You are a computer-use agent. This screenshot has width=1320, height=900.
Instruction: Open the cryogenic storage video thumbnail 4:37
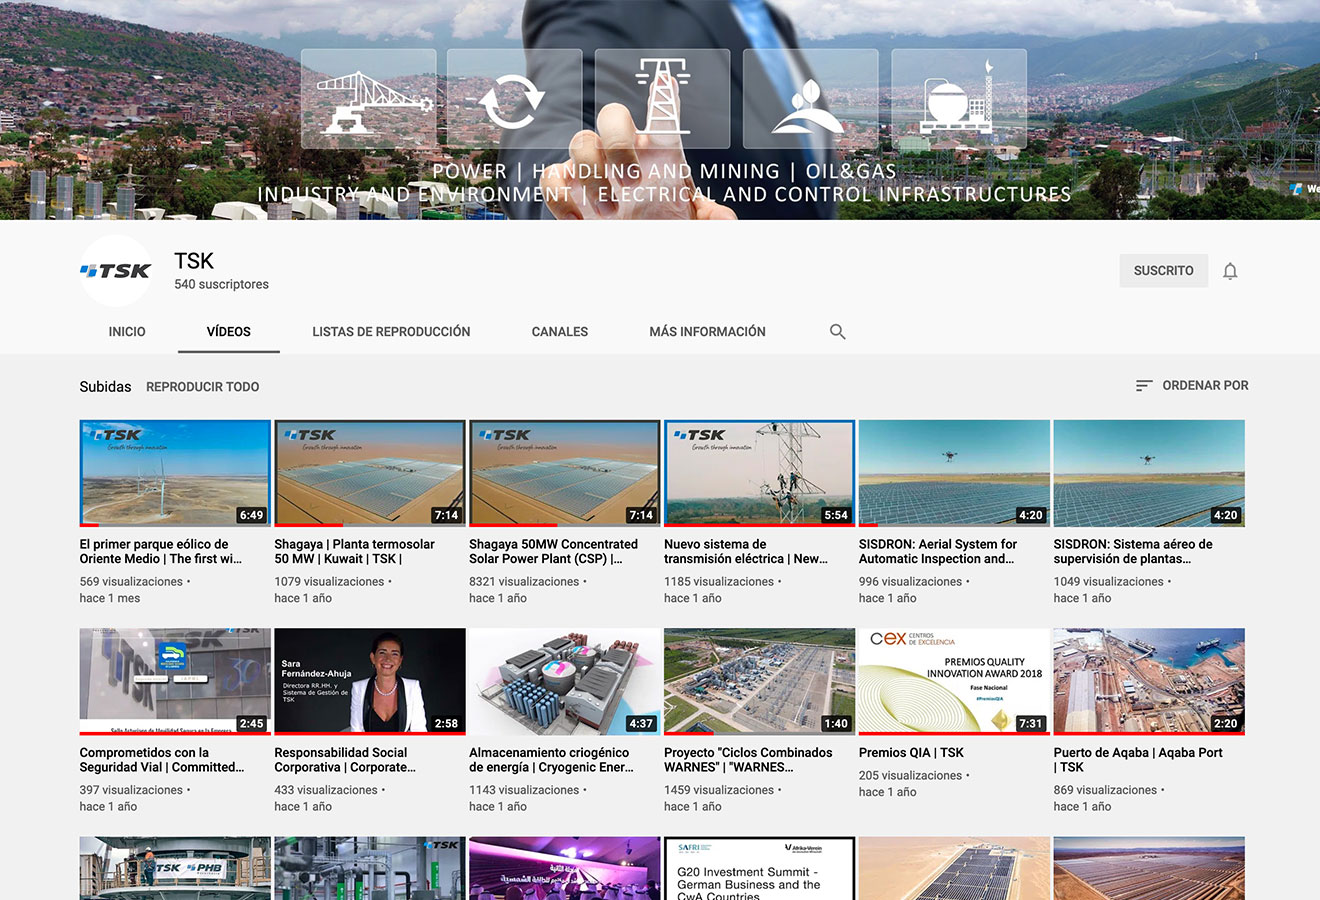(565, 682)
